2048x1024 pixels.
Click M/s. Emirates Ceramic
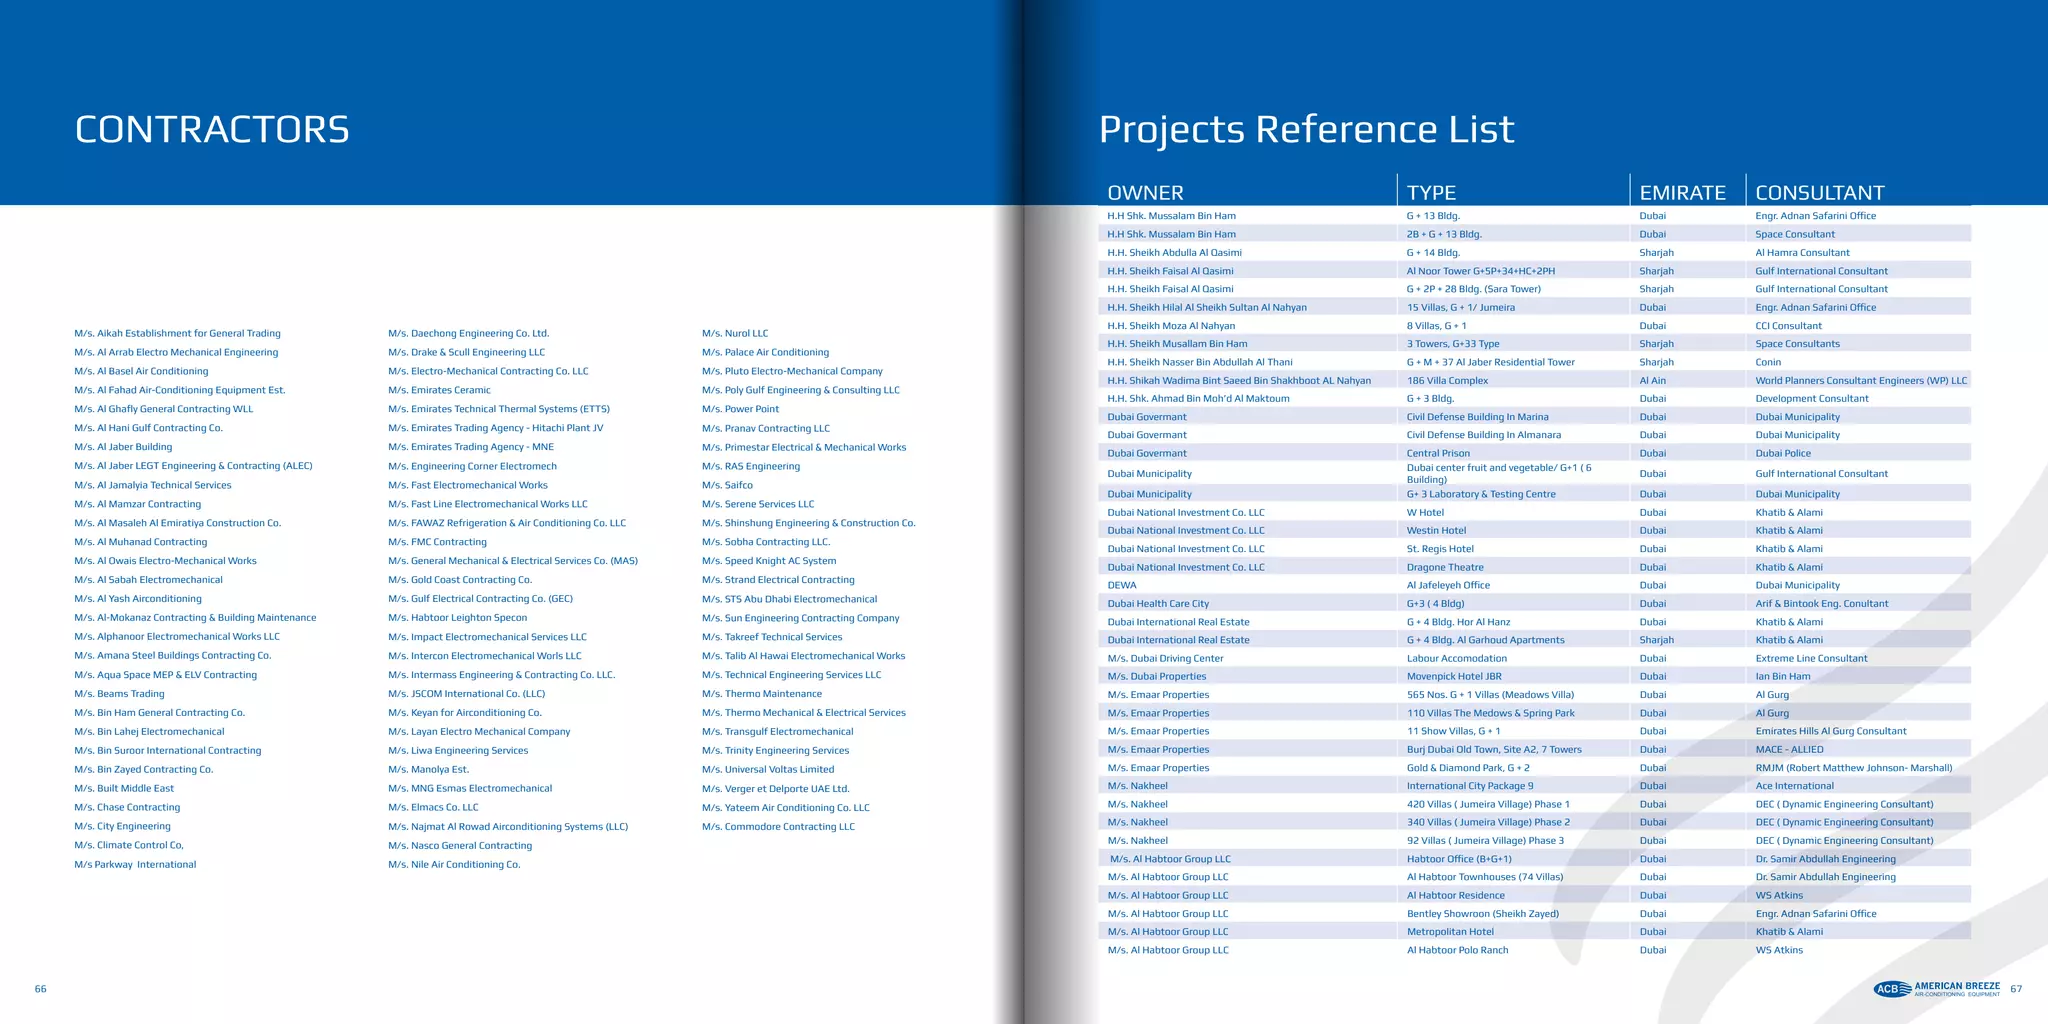tap(439, 390)
